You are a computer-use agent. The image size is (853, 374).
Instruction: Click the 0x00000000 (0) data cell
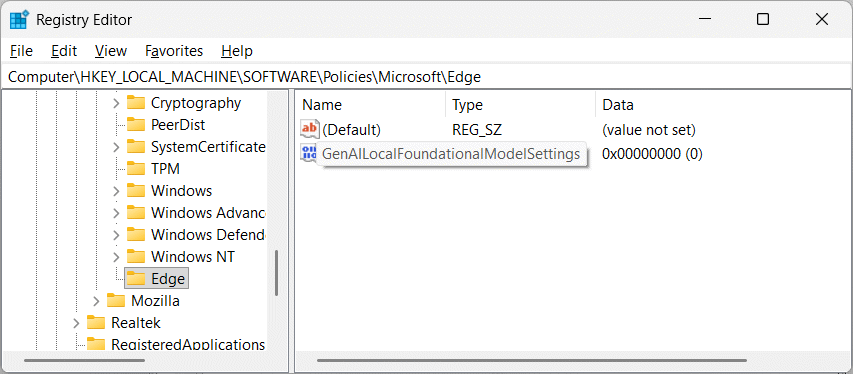click(x=652, y=154)
